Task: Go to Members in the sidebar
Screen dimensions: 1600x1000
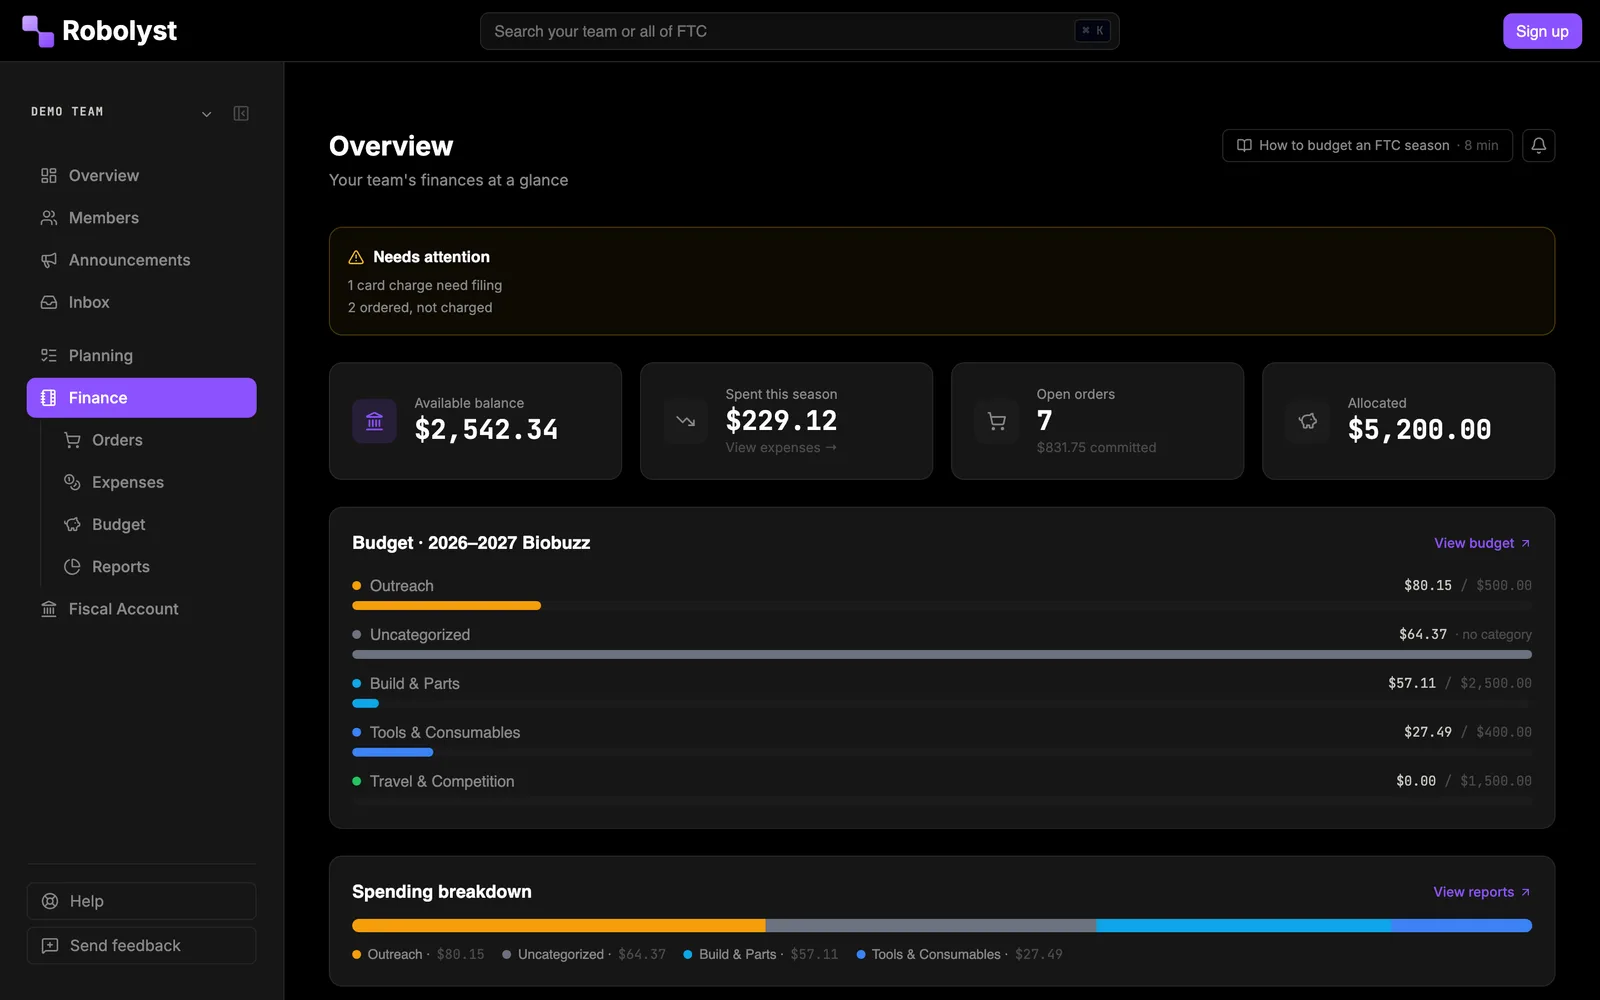Action: click(x=141, y=218)
